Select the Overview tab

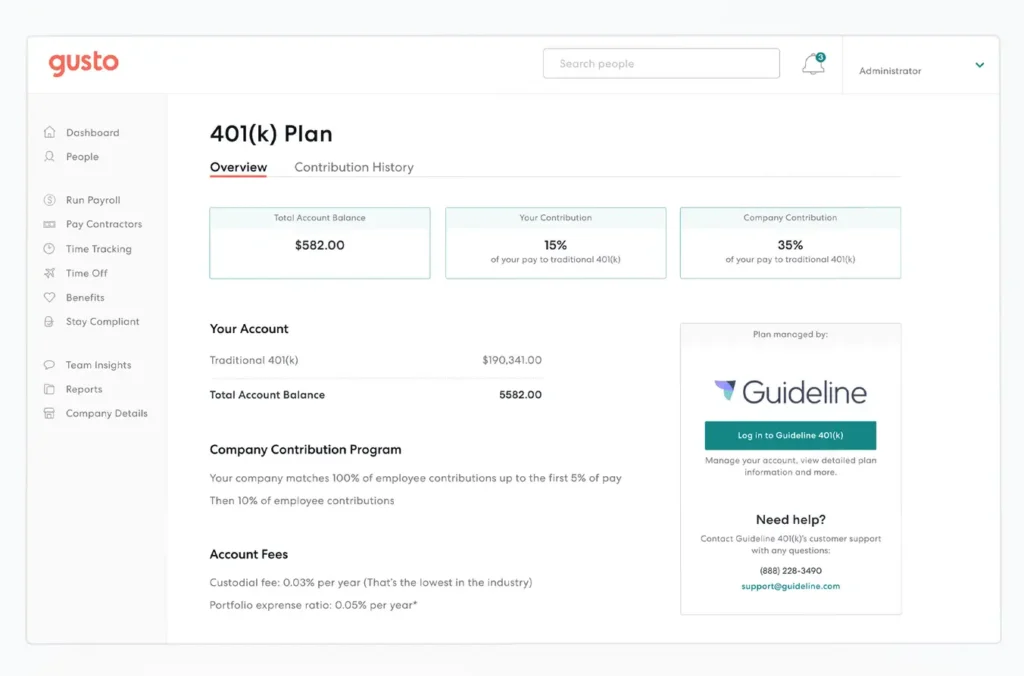(238, 167)
